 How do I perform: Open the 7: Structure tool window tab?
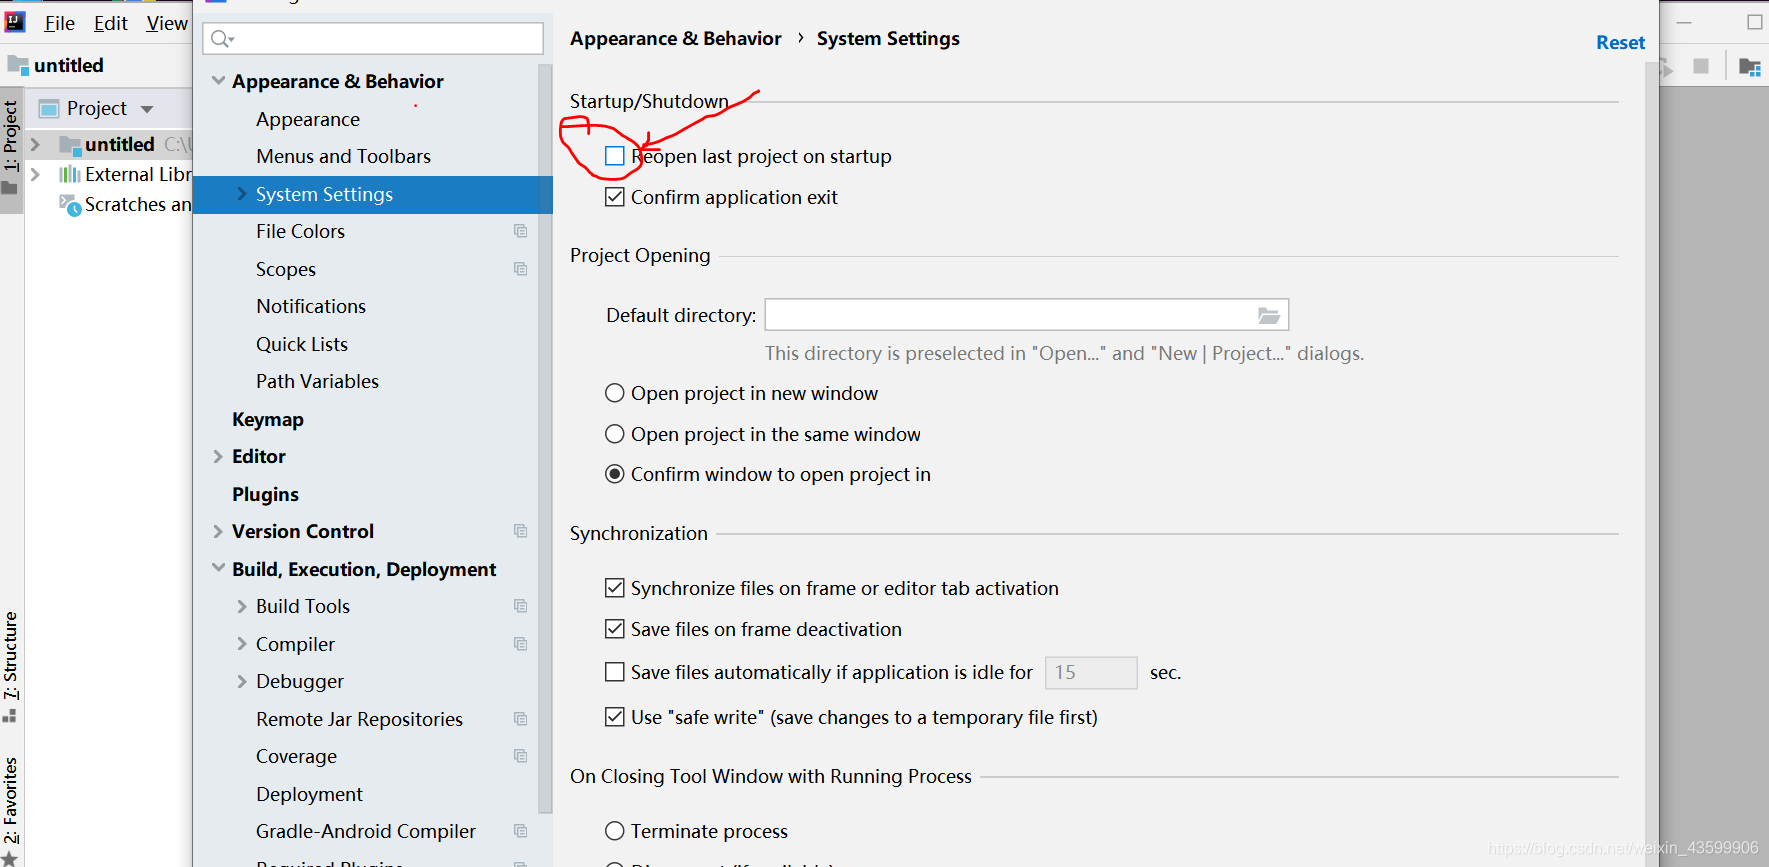(11, 666)
